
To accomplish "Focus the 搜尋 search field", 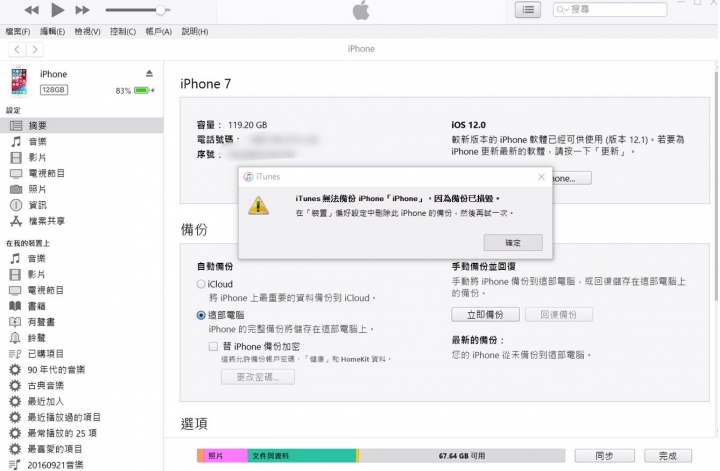I will point(610,10).
